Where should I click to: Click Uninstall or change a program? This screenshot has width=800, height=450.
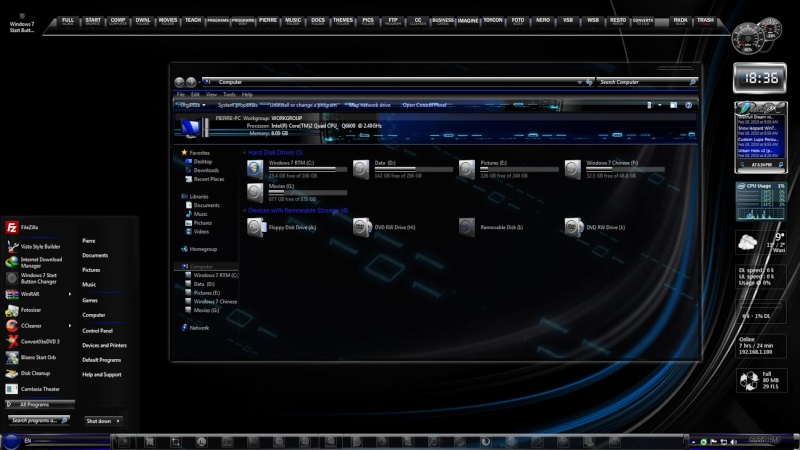tap(303, 105)
